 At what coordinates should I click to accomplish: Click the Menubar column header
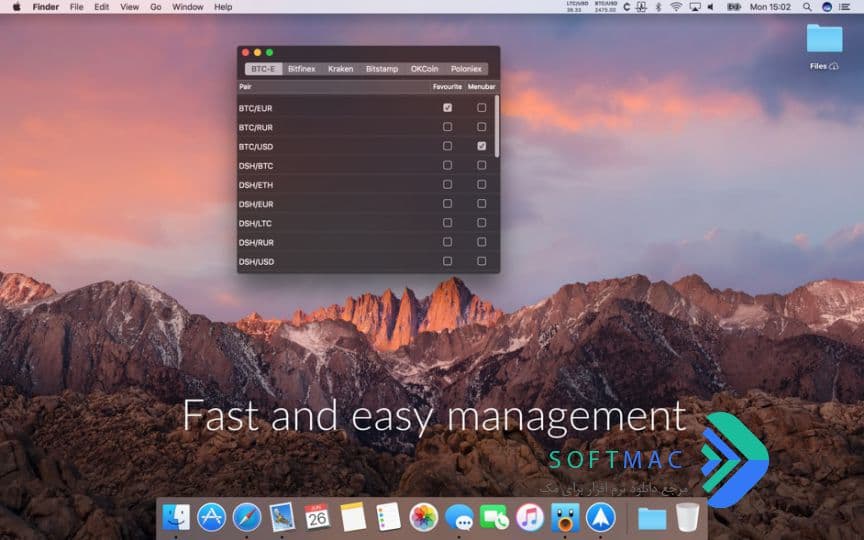pos(482,87)
